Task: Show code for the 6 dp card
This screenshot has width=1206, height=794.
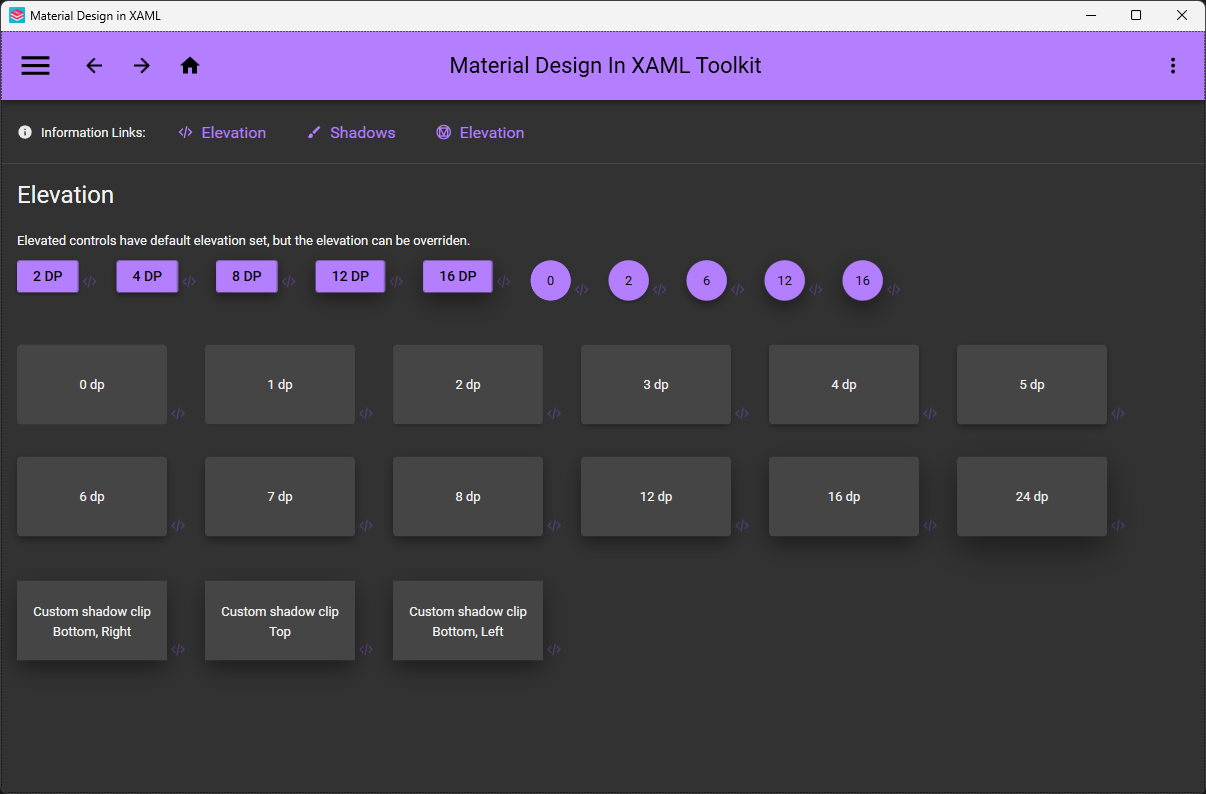Action: [178, 526]
